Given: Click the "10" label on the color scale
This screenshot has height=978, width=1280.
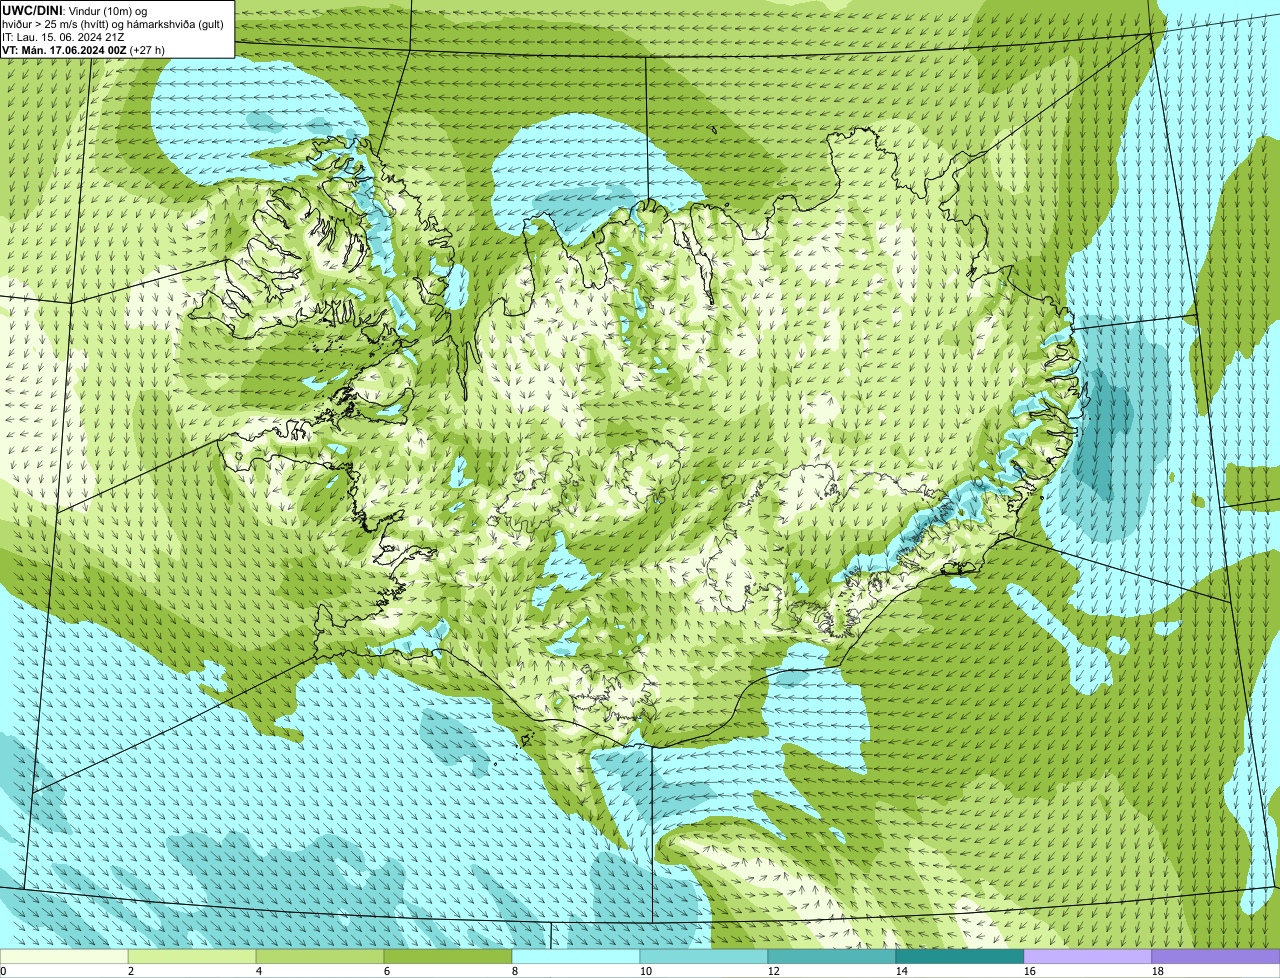Looking at the screenshot, I should click(x=646, y=971).
